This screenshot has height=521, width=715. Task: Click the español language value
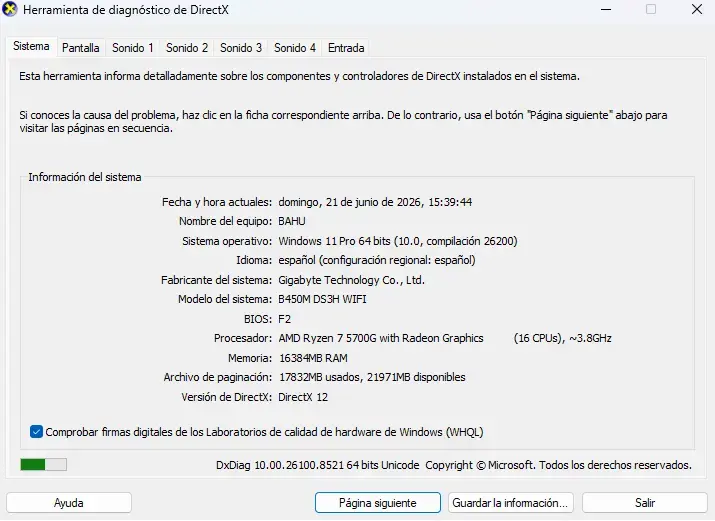377,260
